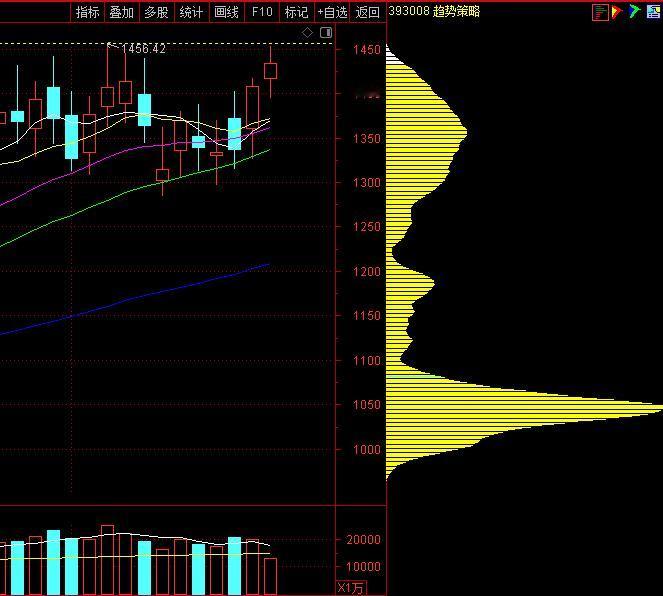Viewport: 663px width, 596px height.
Task: Click the widest chip distribution peak bar
Action: coord(524,407)
